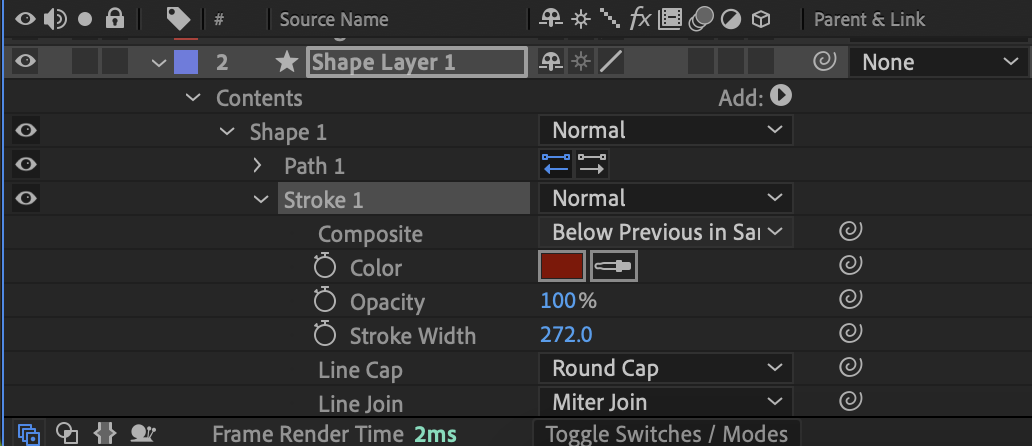Click the Label tag column header icon
This screenshot has width=1032, height=446.
pos(178,19)
